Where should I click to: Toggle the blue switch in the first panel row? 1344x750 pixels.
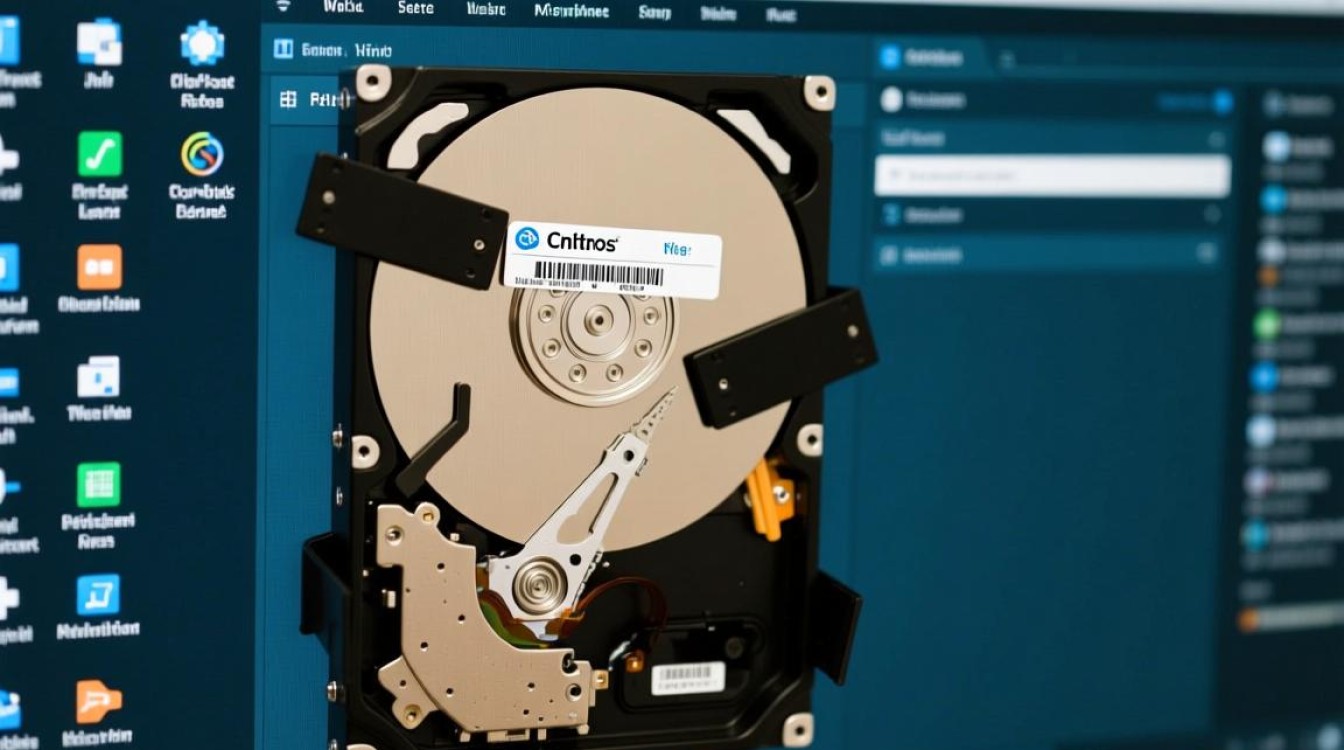click(1220, 100)
